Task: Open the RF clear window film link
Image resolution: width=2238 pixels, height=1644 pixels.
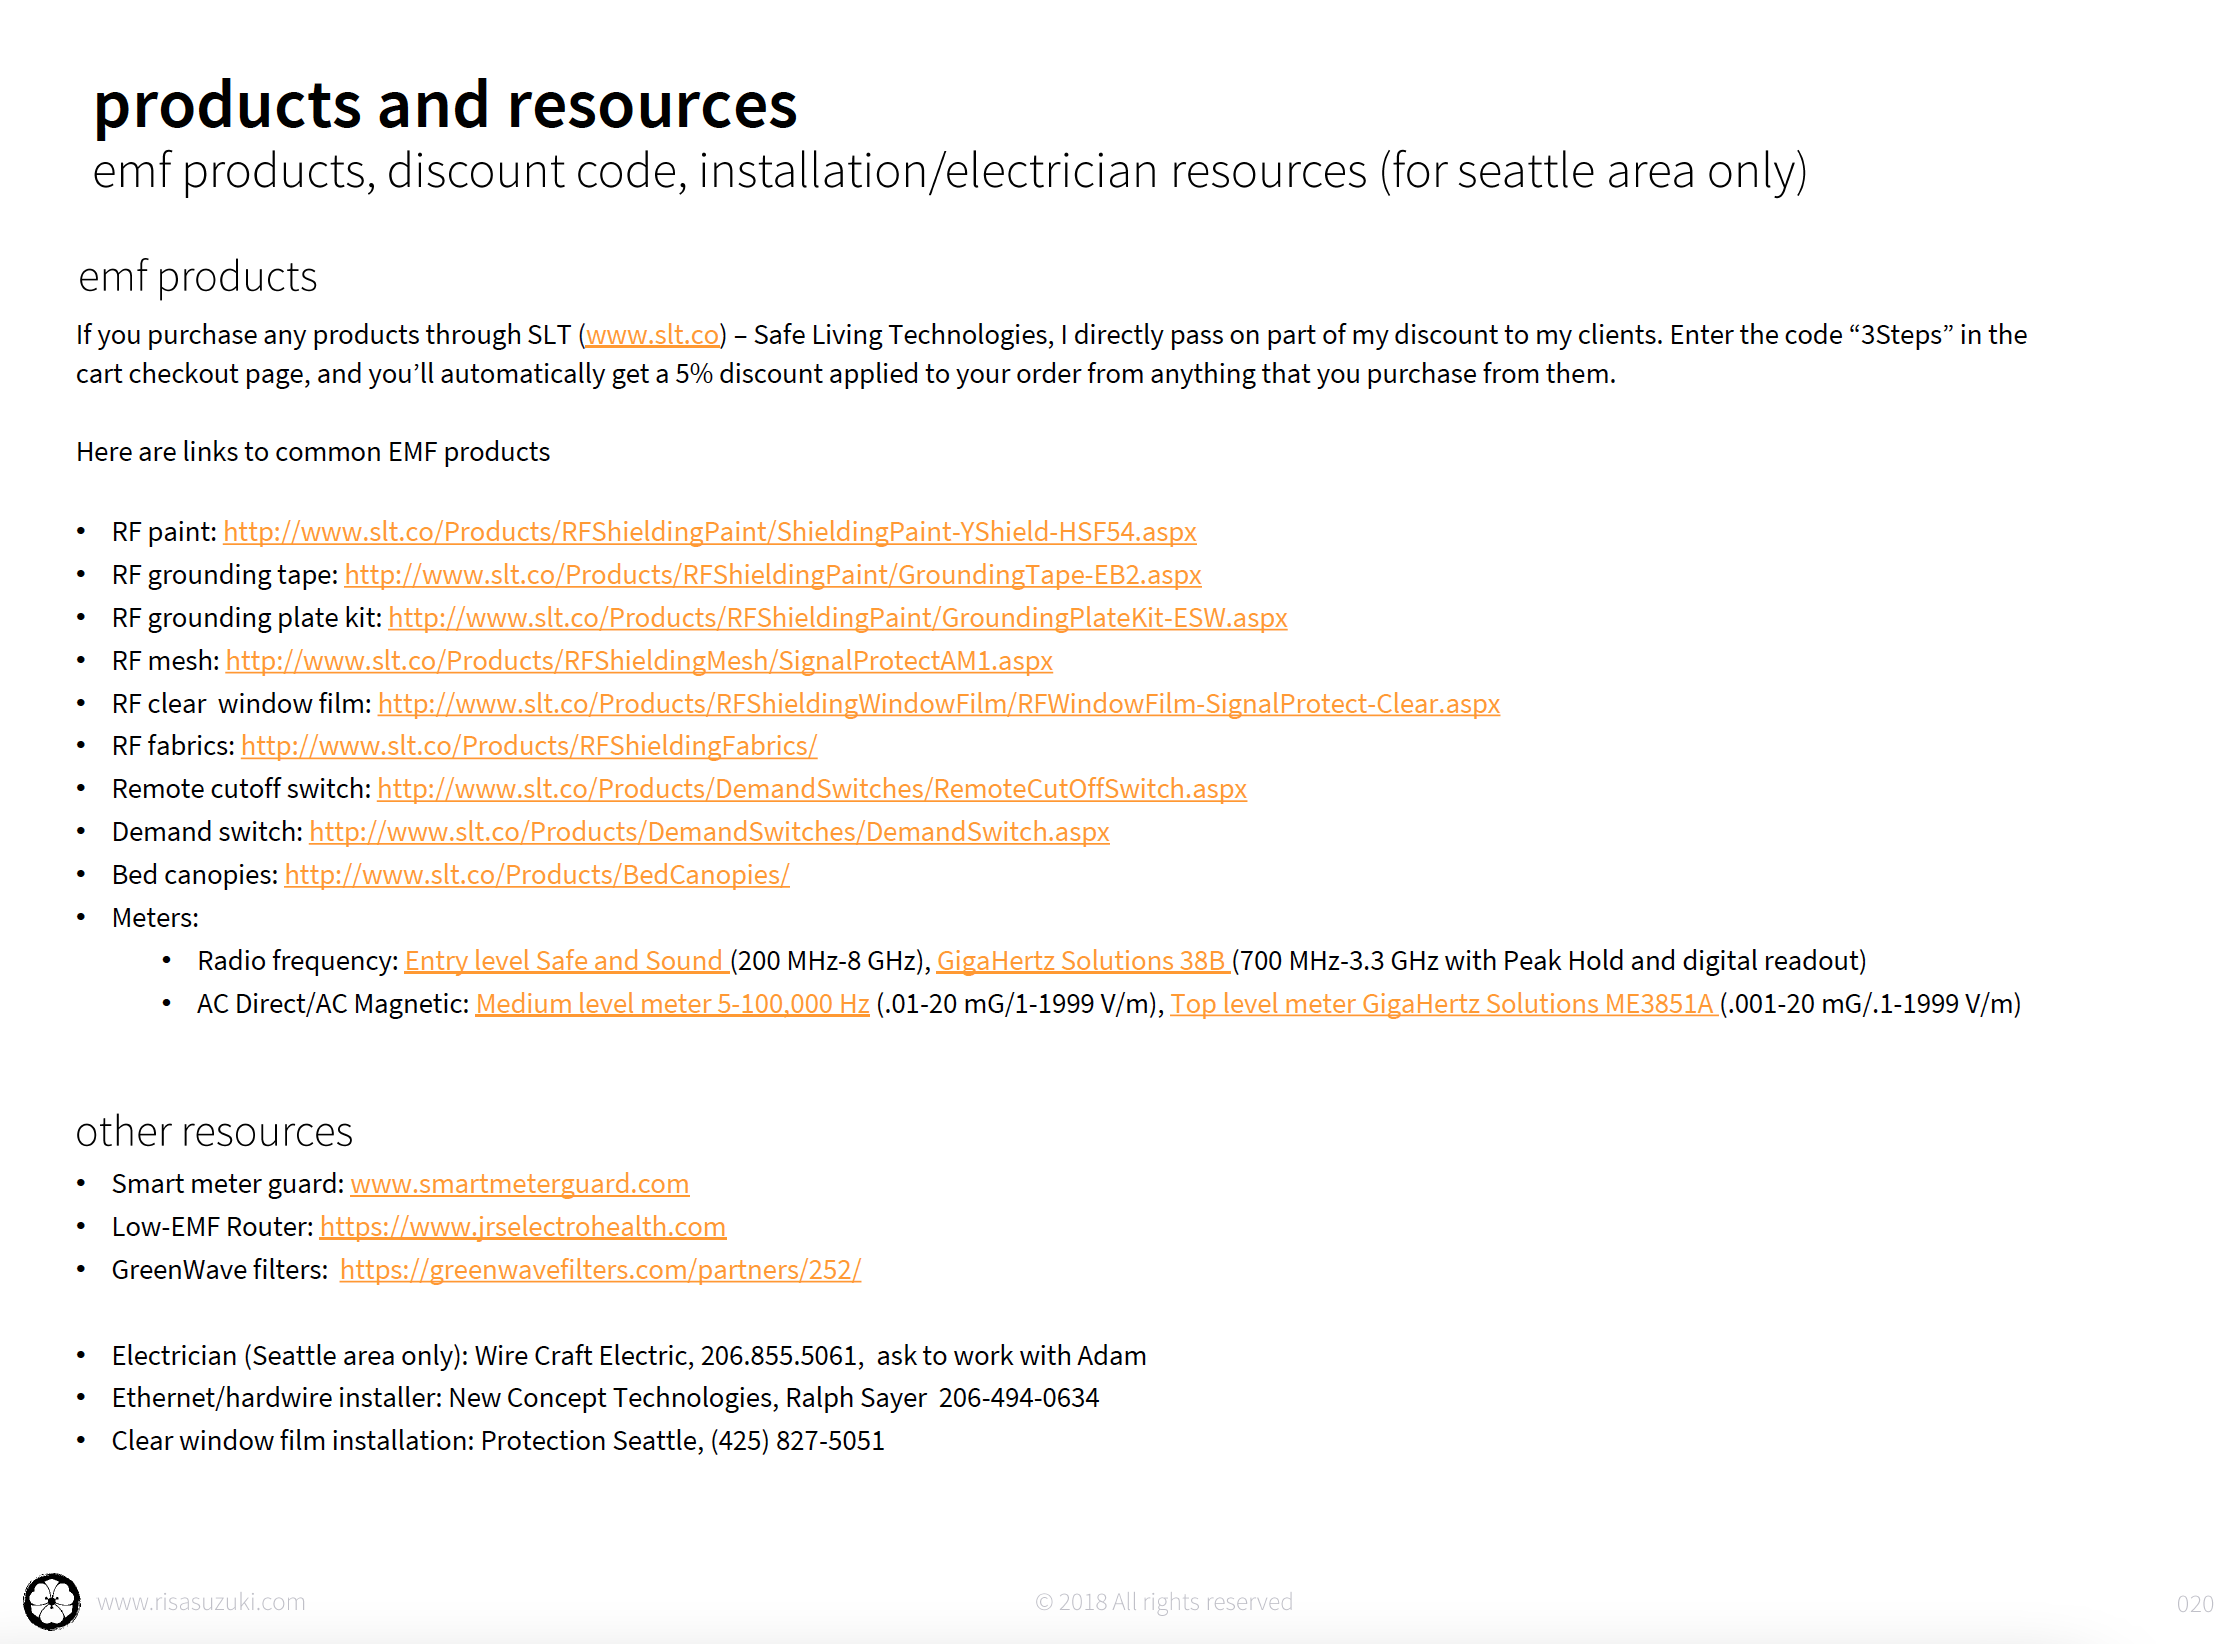Action: 938,704
